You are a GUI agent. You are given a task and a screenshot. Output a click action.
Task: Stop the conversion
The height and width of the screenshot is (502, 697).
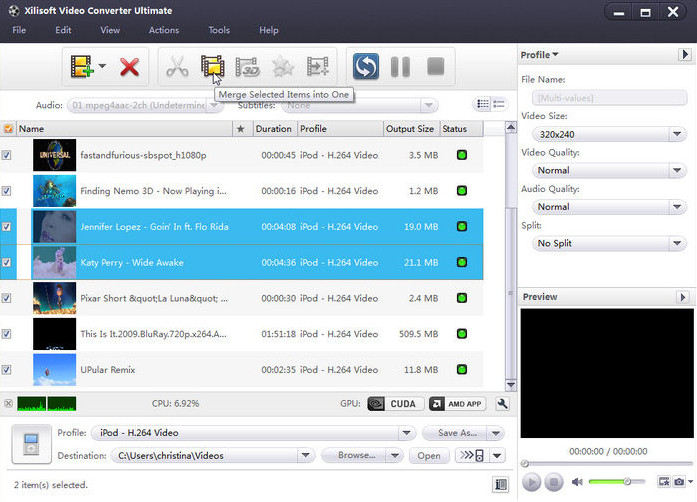click(x=435, y=66)
